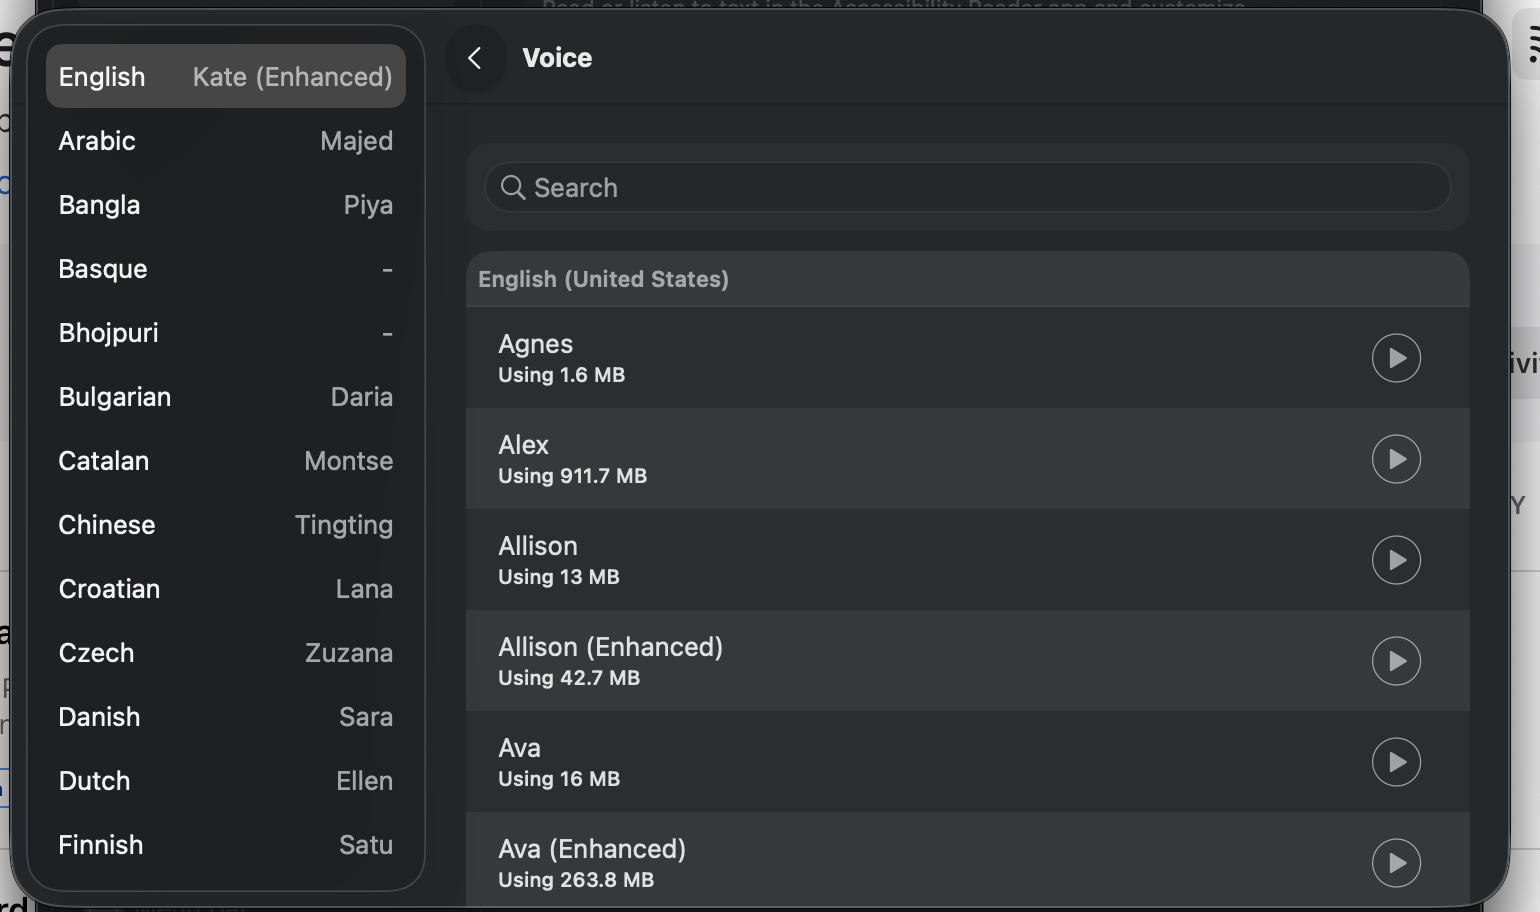Play Allison (Enhanced) voice sample
The width and height of the screenshot is (1540, 912).
(x=1396, y=661)
